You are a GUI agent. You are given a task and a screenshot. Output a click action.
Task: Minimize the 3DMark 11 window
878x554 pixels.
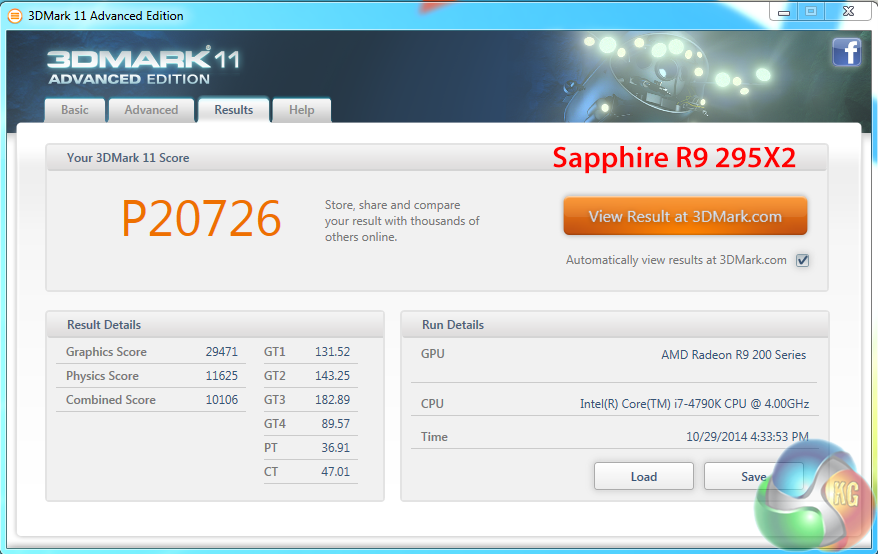[x=783, y=12]
